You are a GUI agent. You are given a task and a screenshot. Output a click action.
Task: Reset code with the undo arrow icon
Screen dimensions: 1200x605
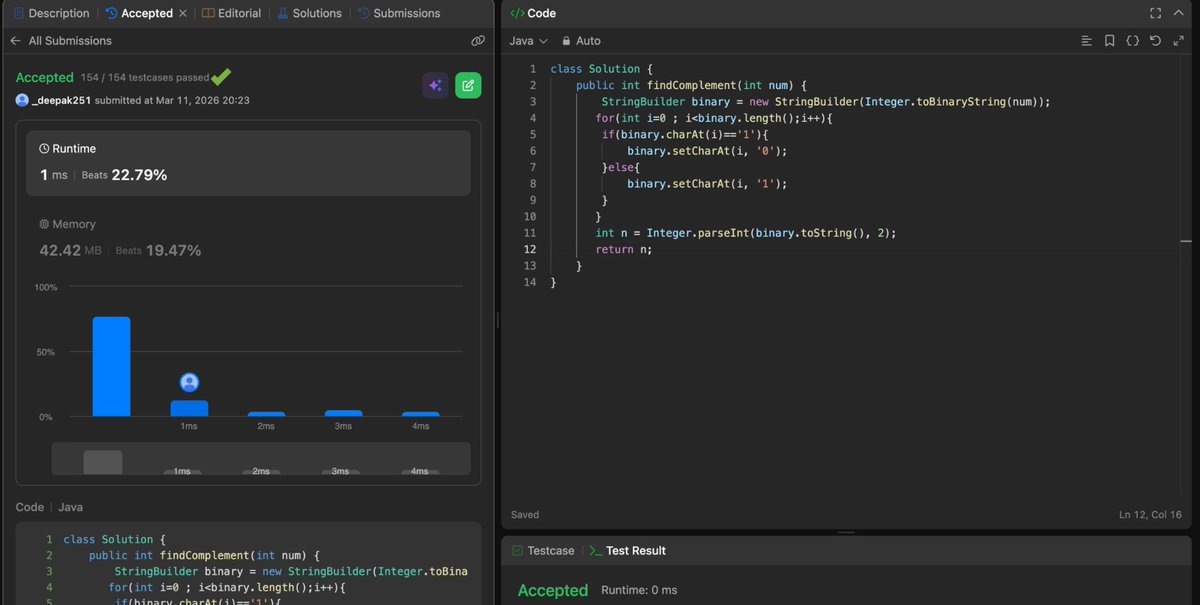click(x=1155, y=41)
